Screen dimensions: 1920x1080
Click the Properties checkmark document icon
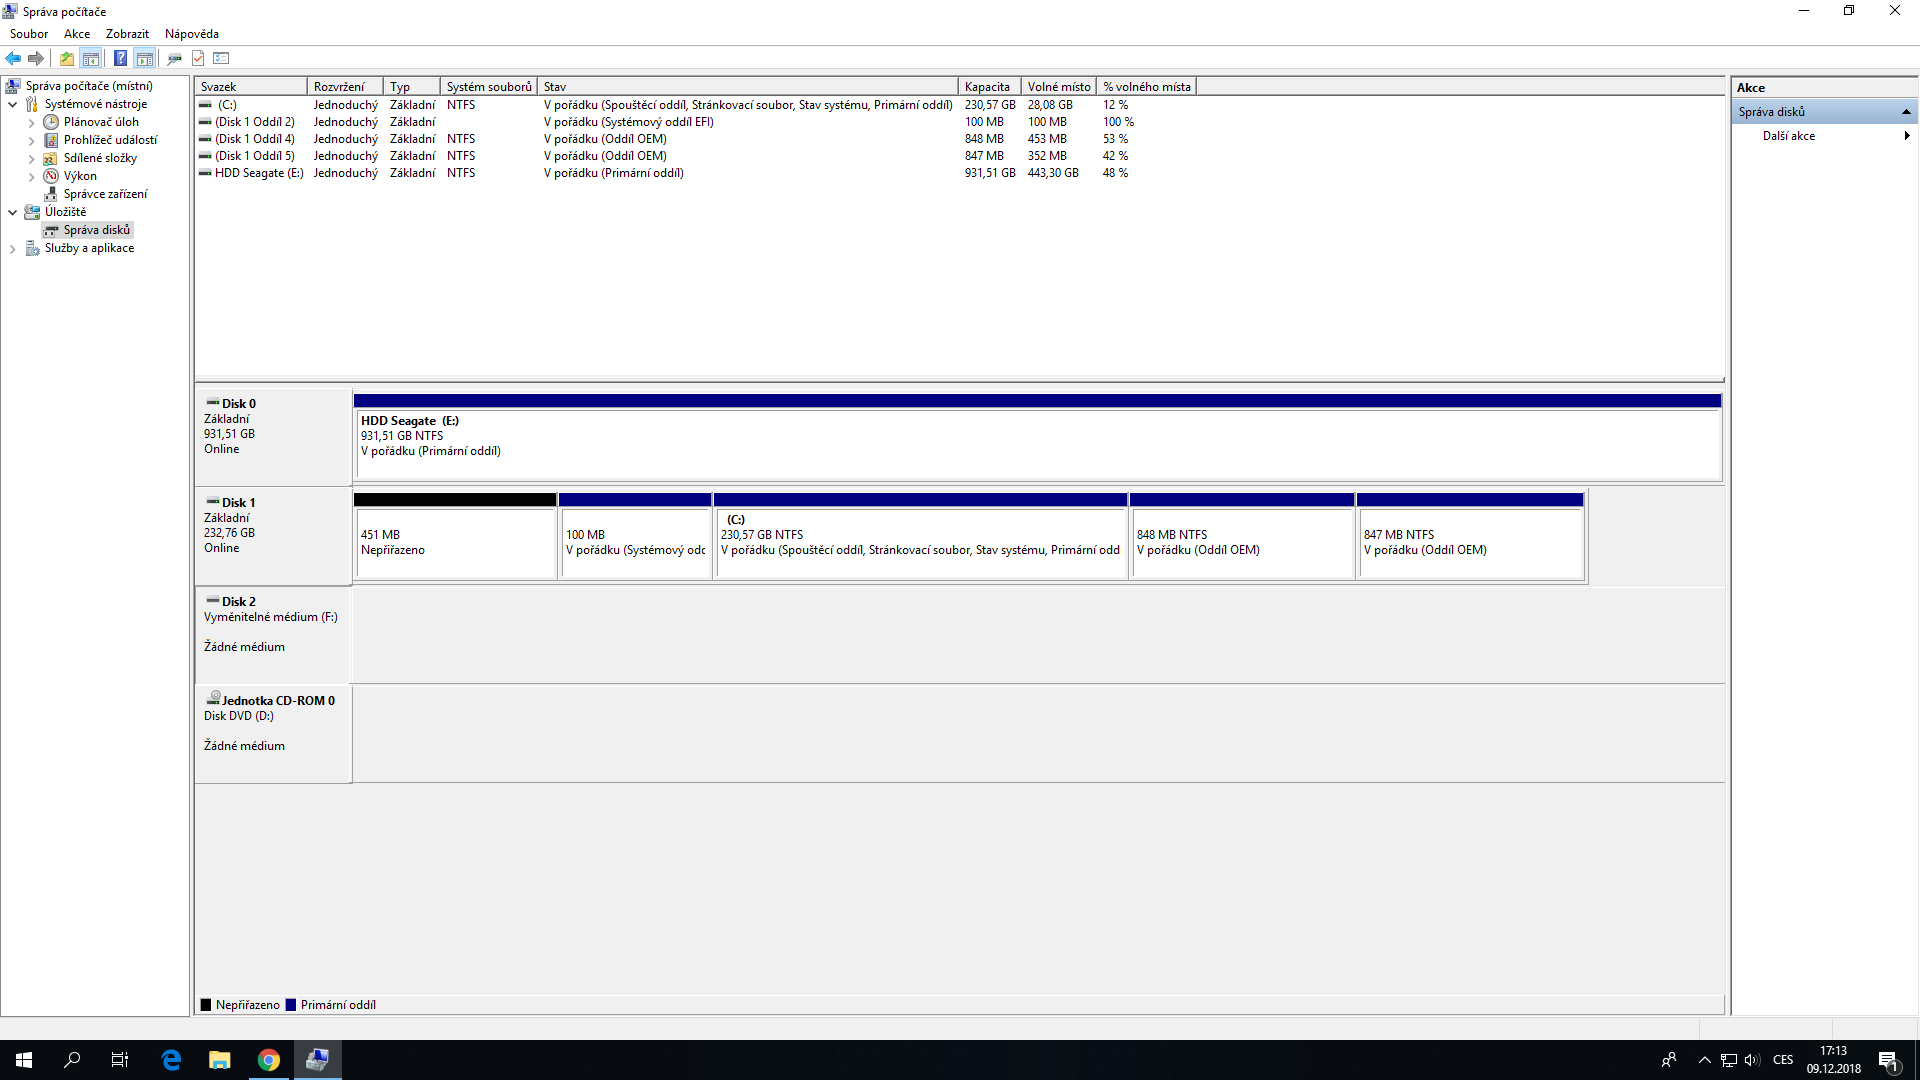click(198, 58)
